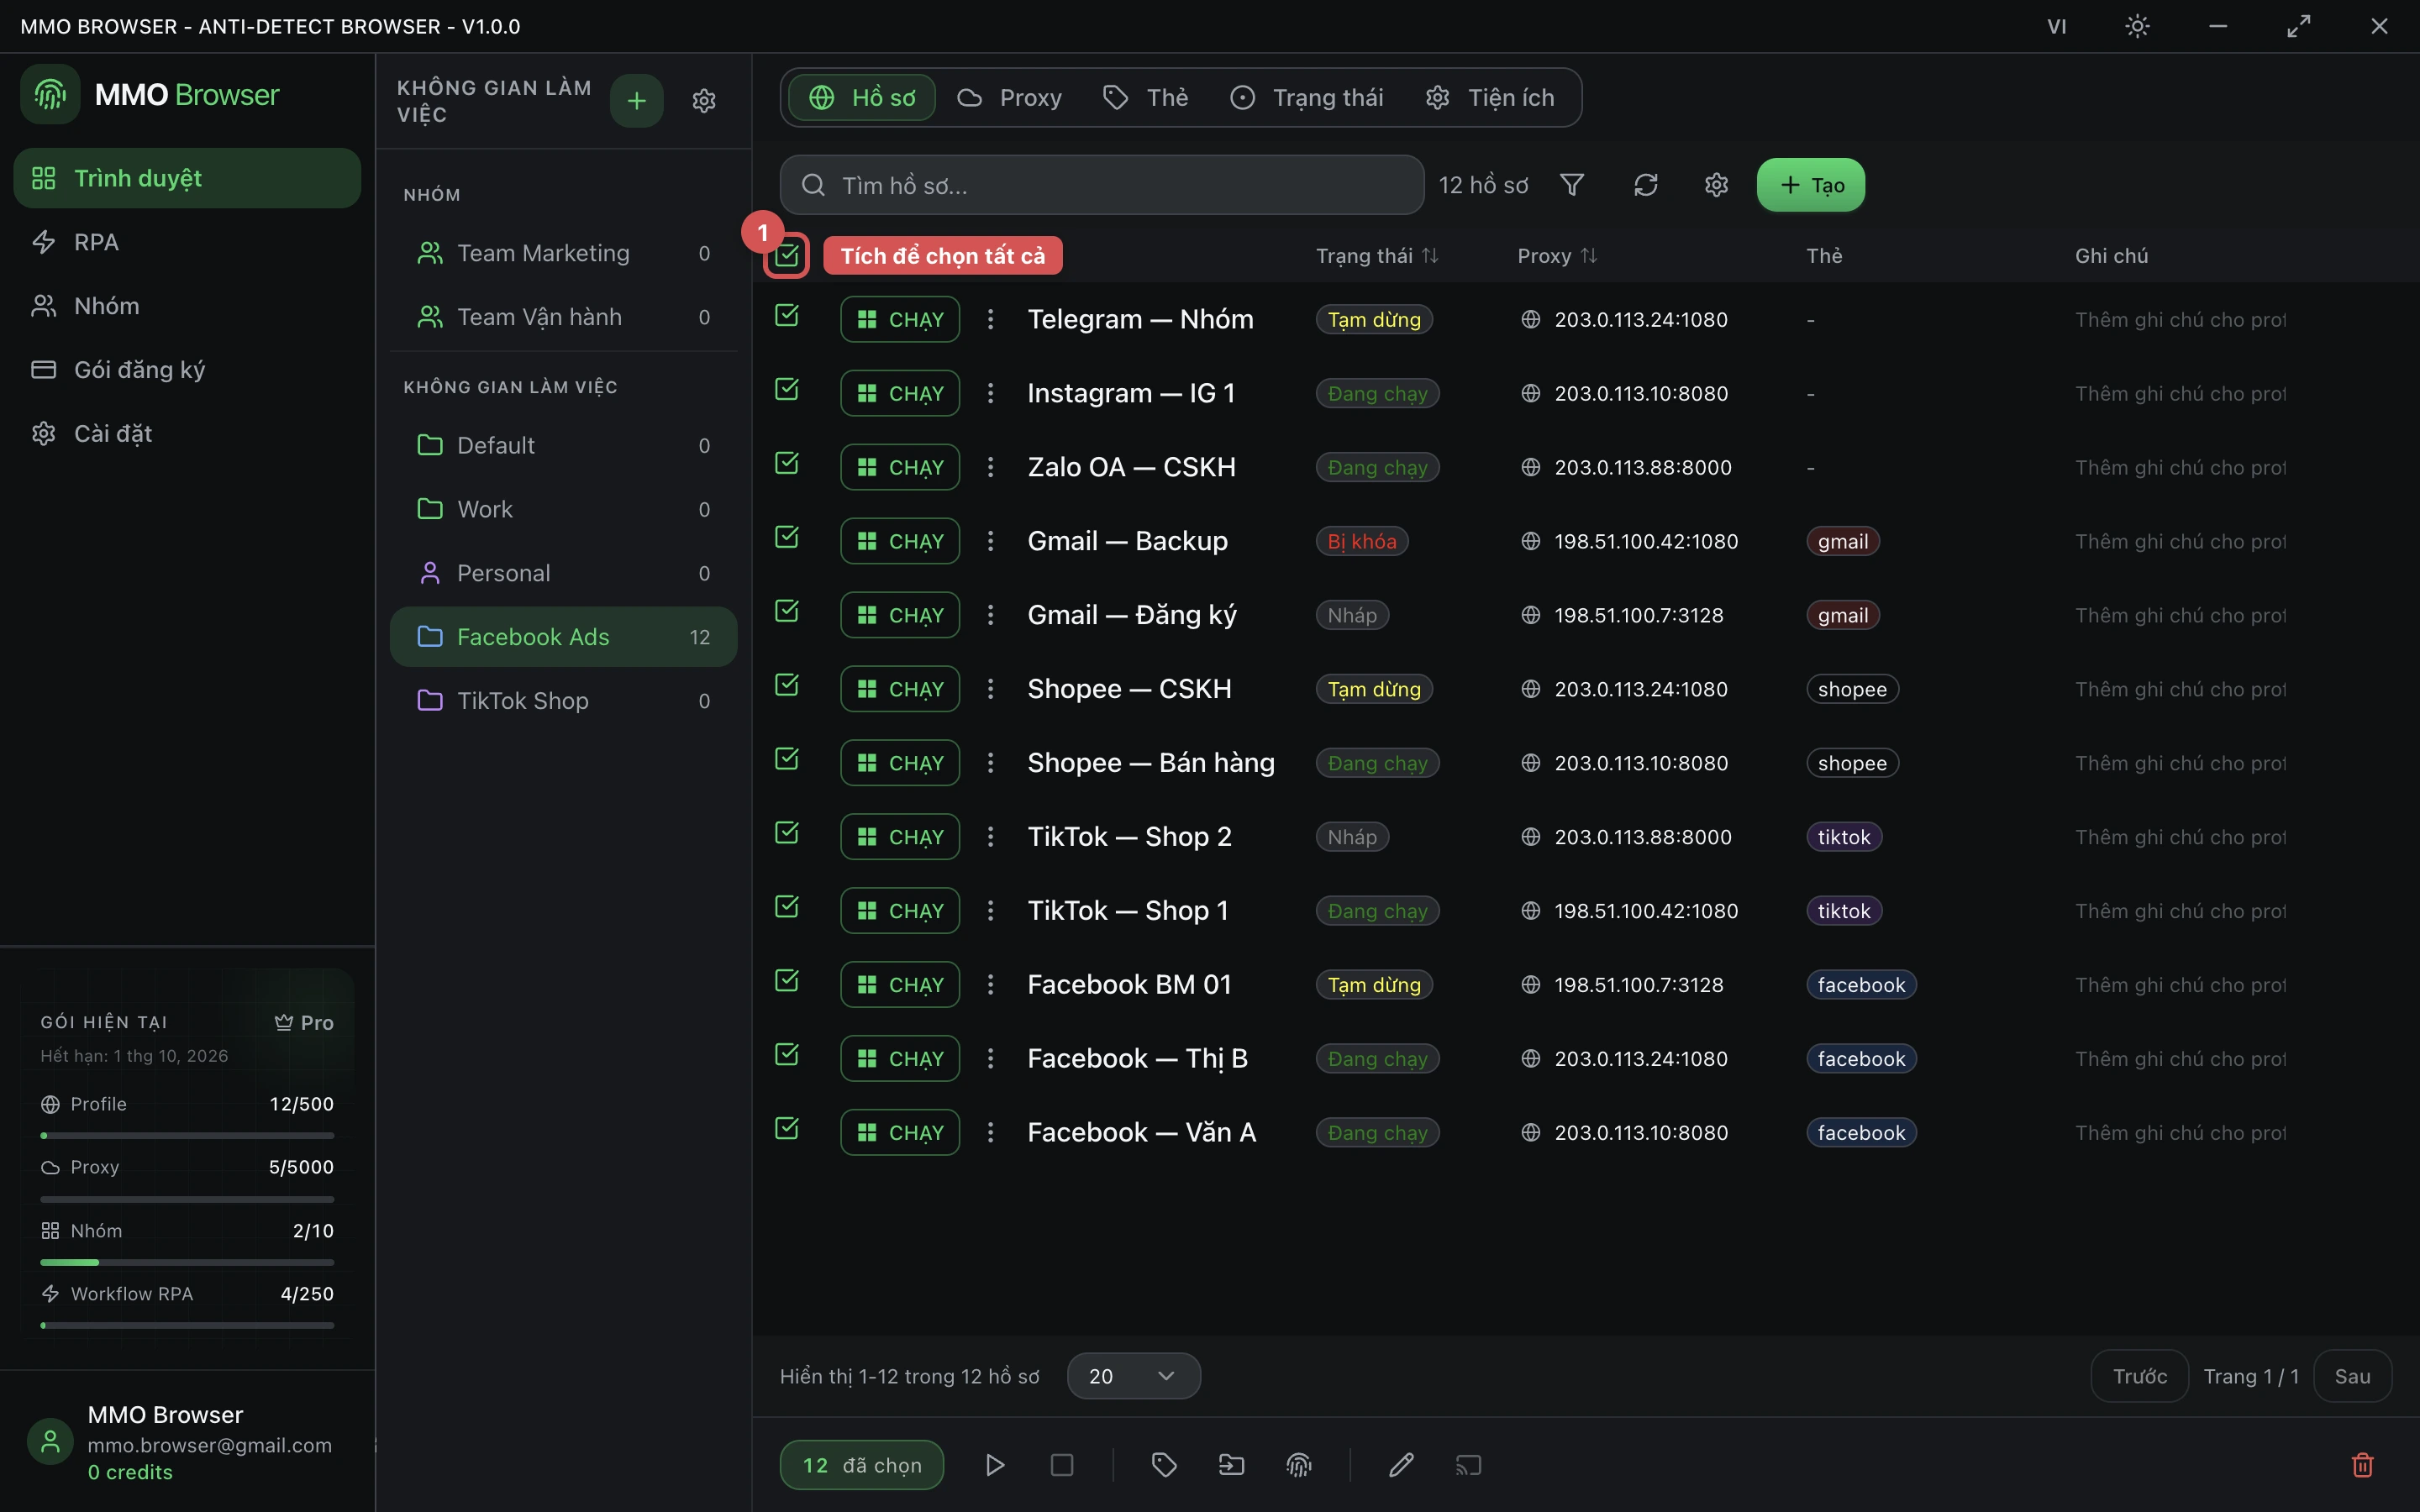Click the fingerprint icon in bottom bar

[1299, 1465]
